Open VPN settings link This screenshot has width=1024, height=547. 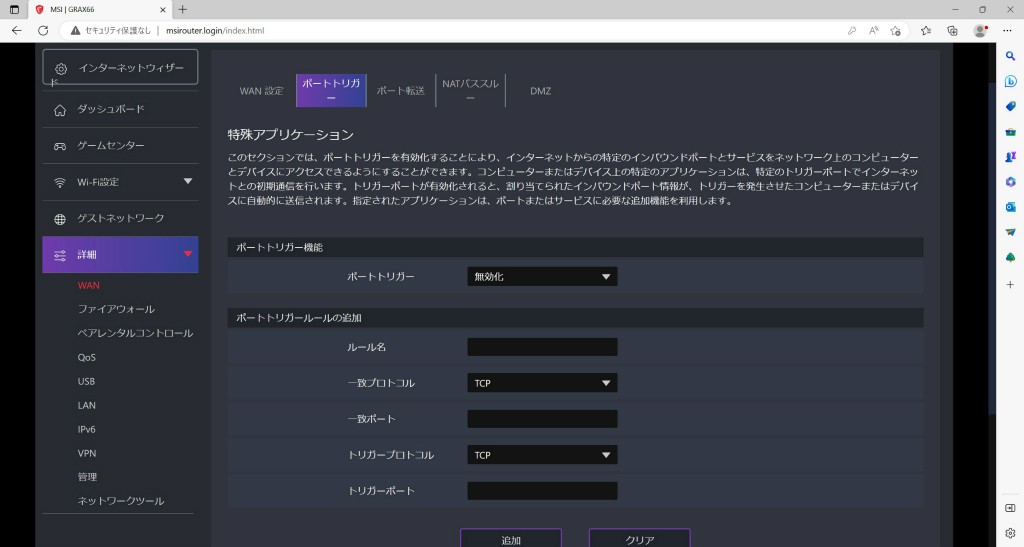[86, 453]
